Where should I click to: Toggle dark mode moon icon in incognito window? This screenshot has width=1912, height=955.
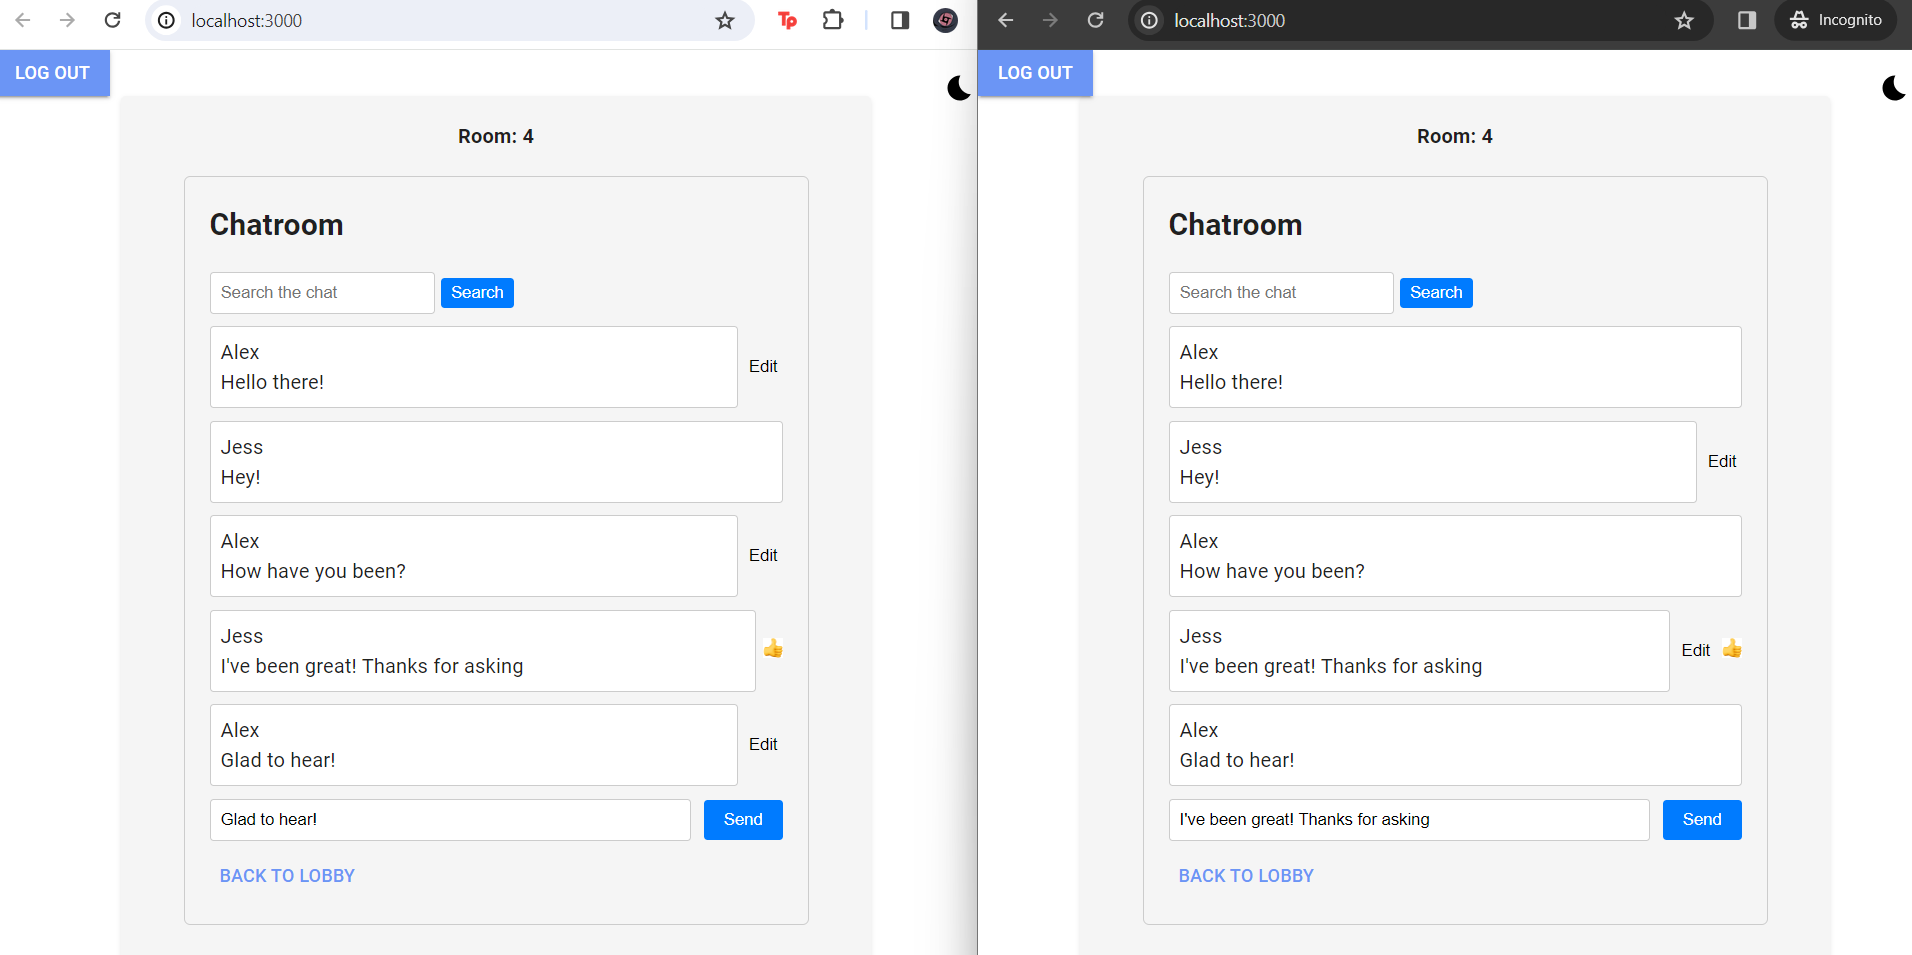point(1893,88)
